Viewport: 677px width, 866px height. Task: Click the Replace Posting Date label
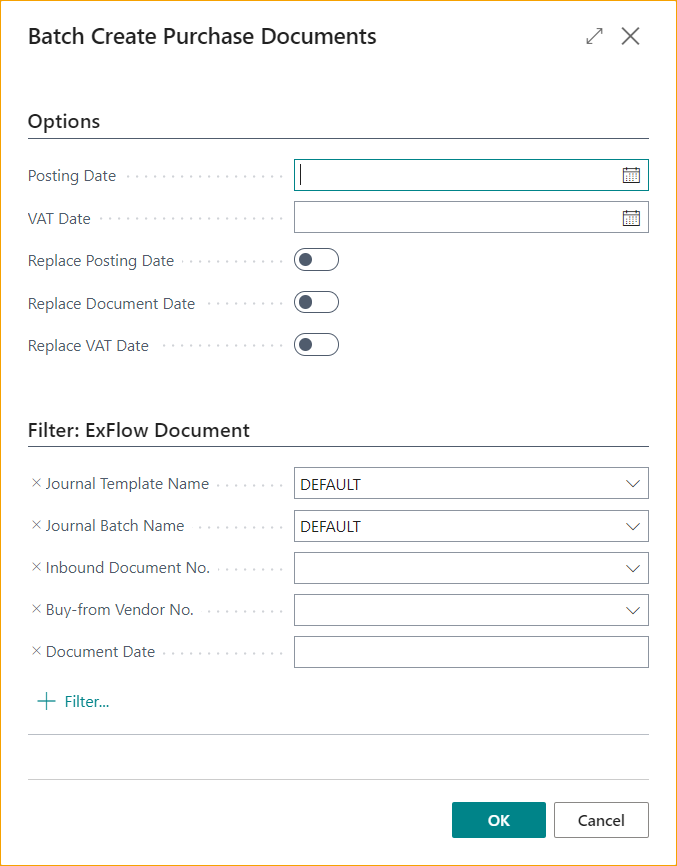[x=101, y=261]
